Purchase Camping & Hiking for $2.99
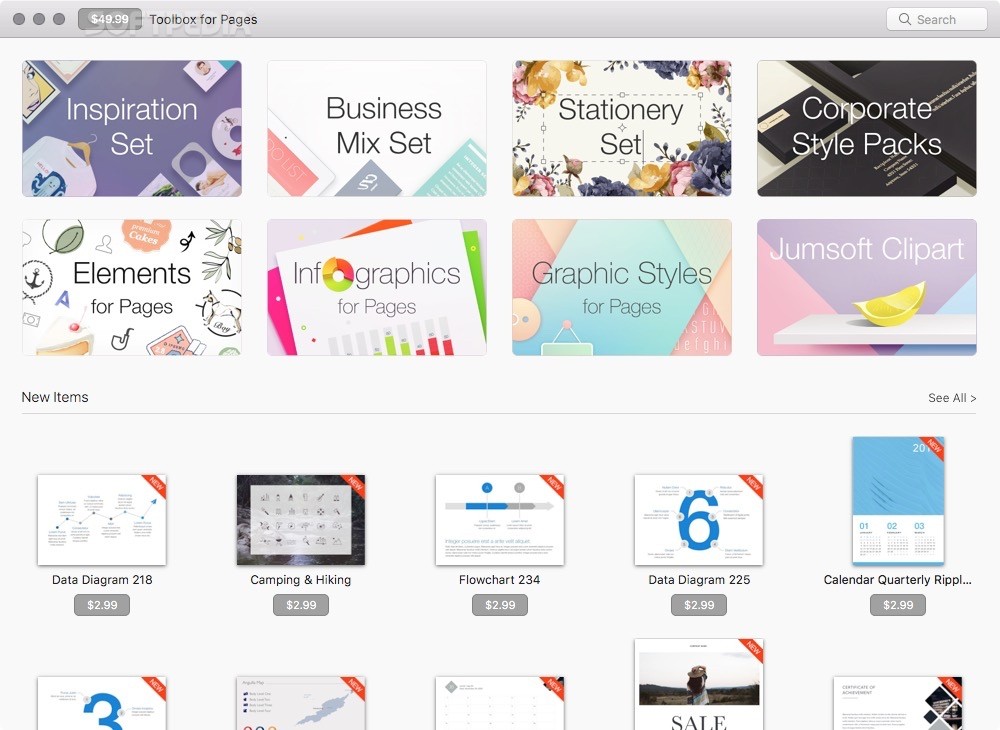Viewport: 1000px width, 730px height. pyautogui.click(x=300, y=604)
